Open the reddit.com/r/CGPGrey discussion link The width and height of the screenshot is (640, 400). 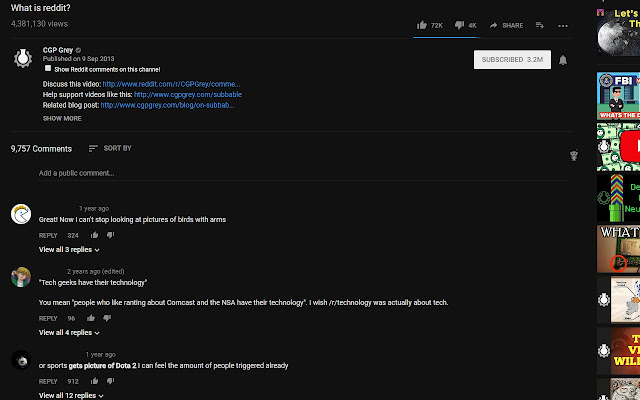click(171, 84)
